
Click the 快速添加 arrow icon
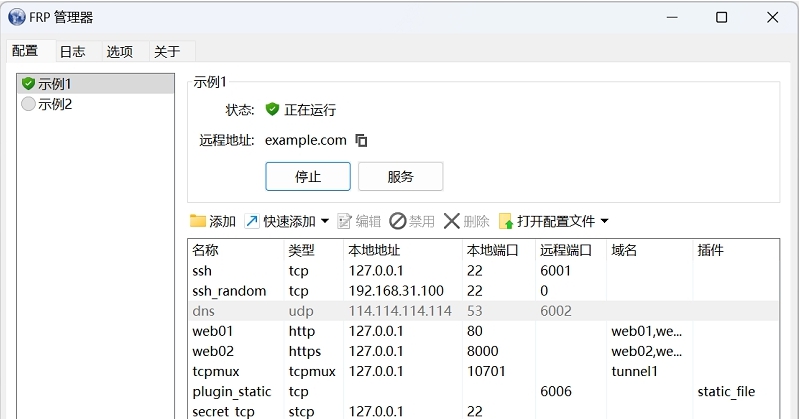coord(252,221)
